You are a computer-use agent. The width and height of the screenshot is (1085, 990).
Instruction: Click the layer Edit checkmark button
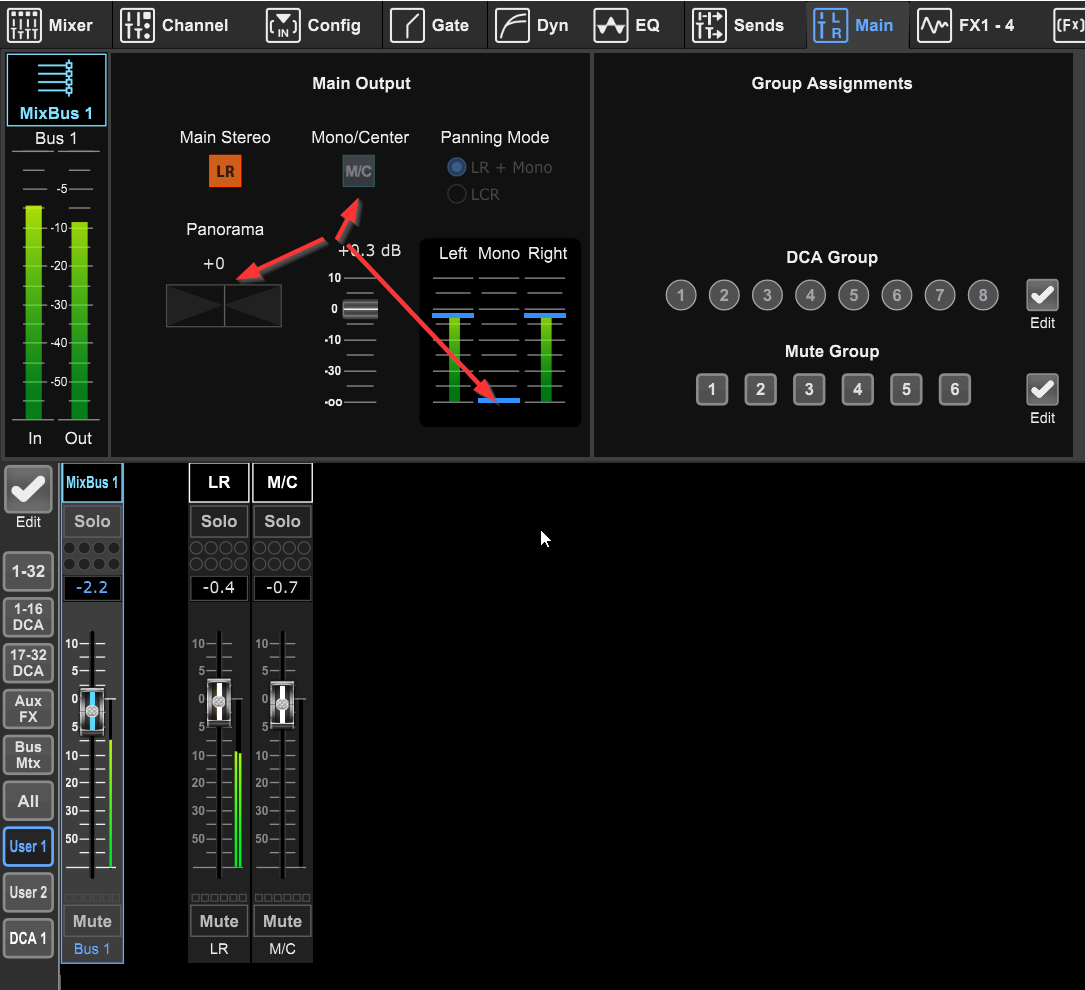28,490
